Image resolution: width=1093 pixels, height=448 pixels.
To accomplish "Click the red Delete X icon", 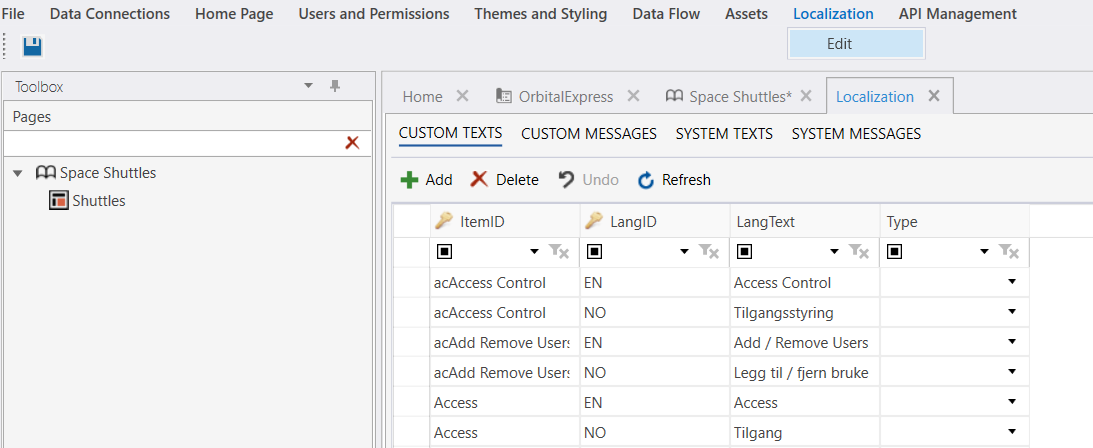I will 480,180.
